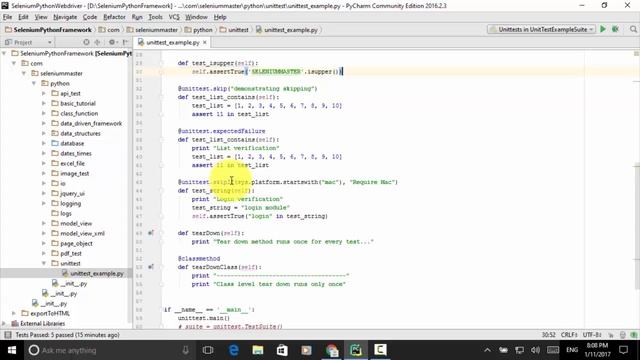Switch to PyCharm taskbar icon
The image size is (640, 360).
356,350
